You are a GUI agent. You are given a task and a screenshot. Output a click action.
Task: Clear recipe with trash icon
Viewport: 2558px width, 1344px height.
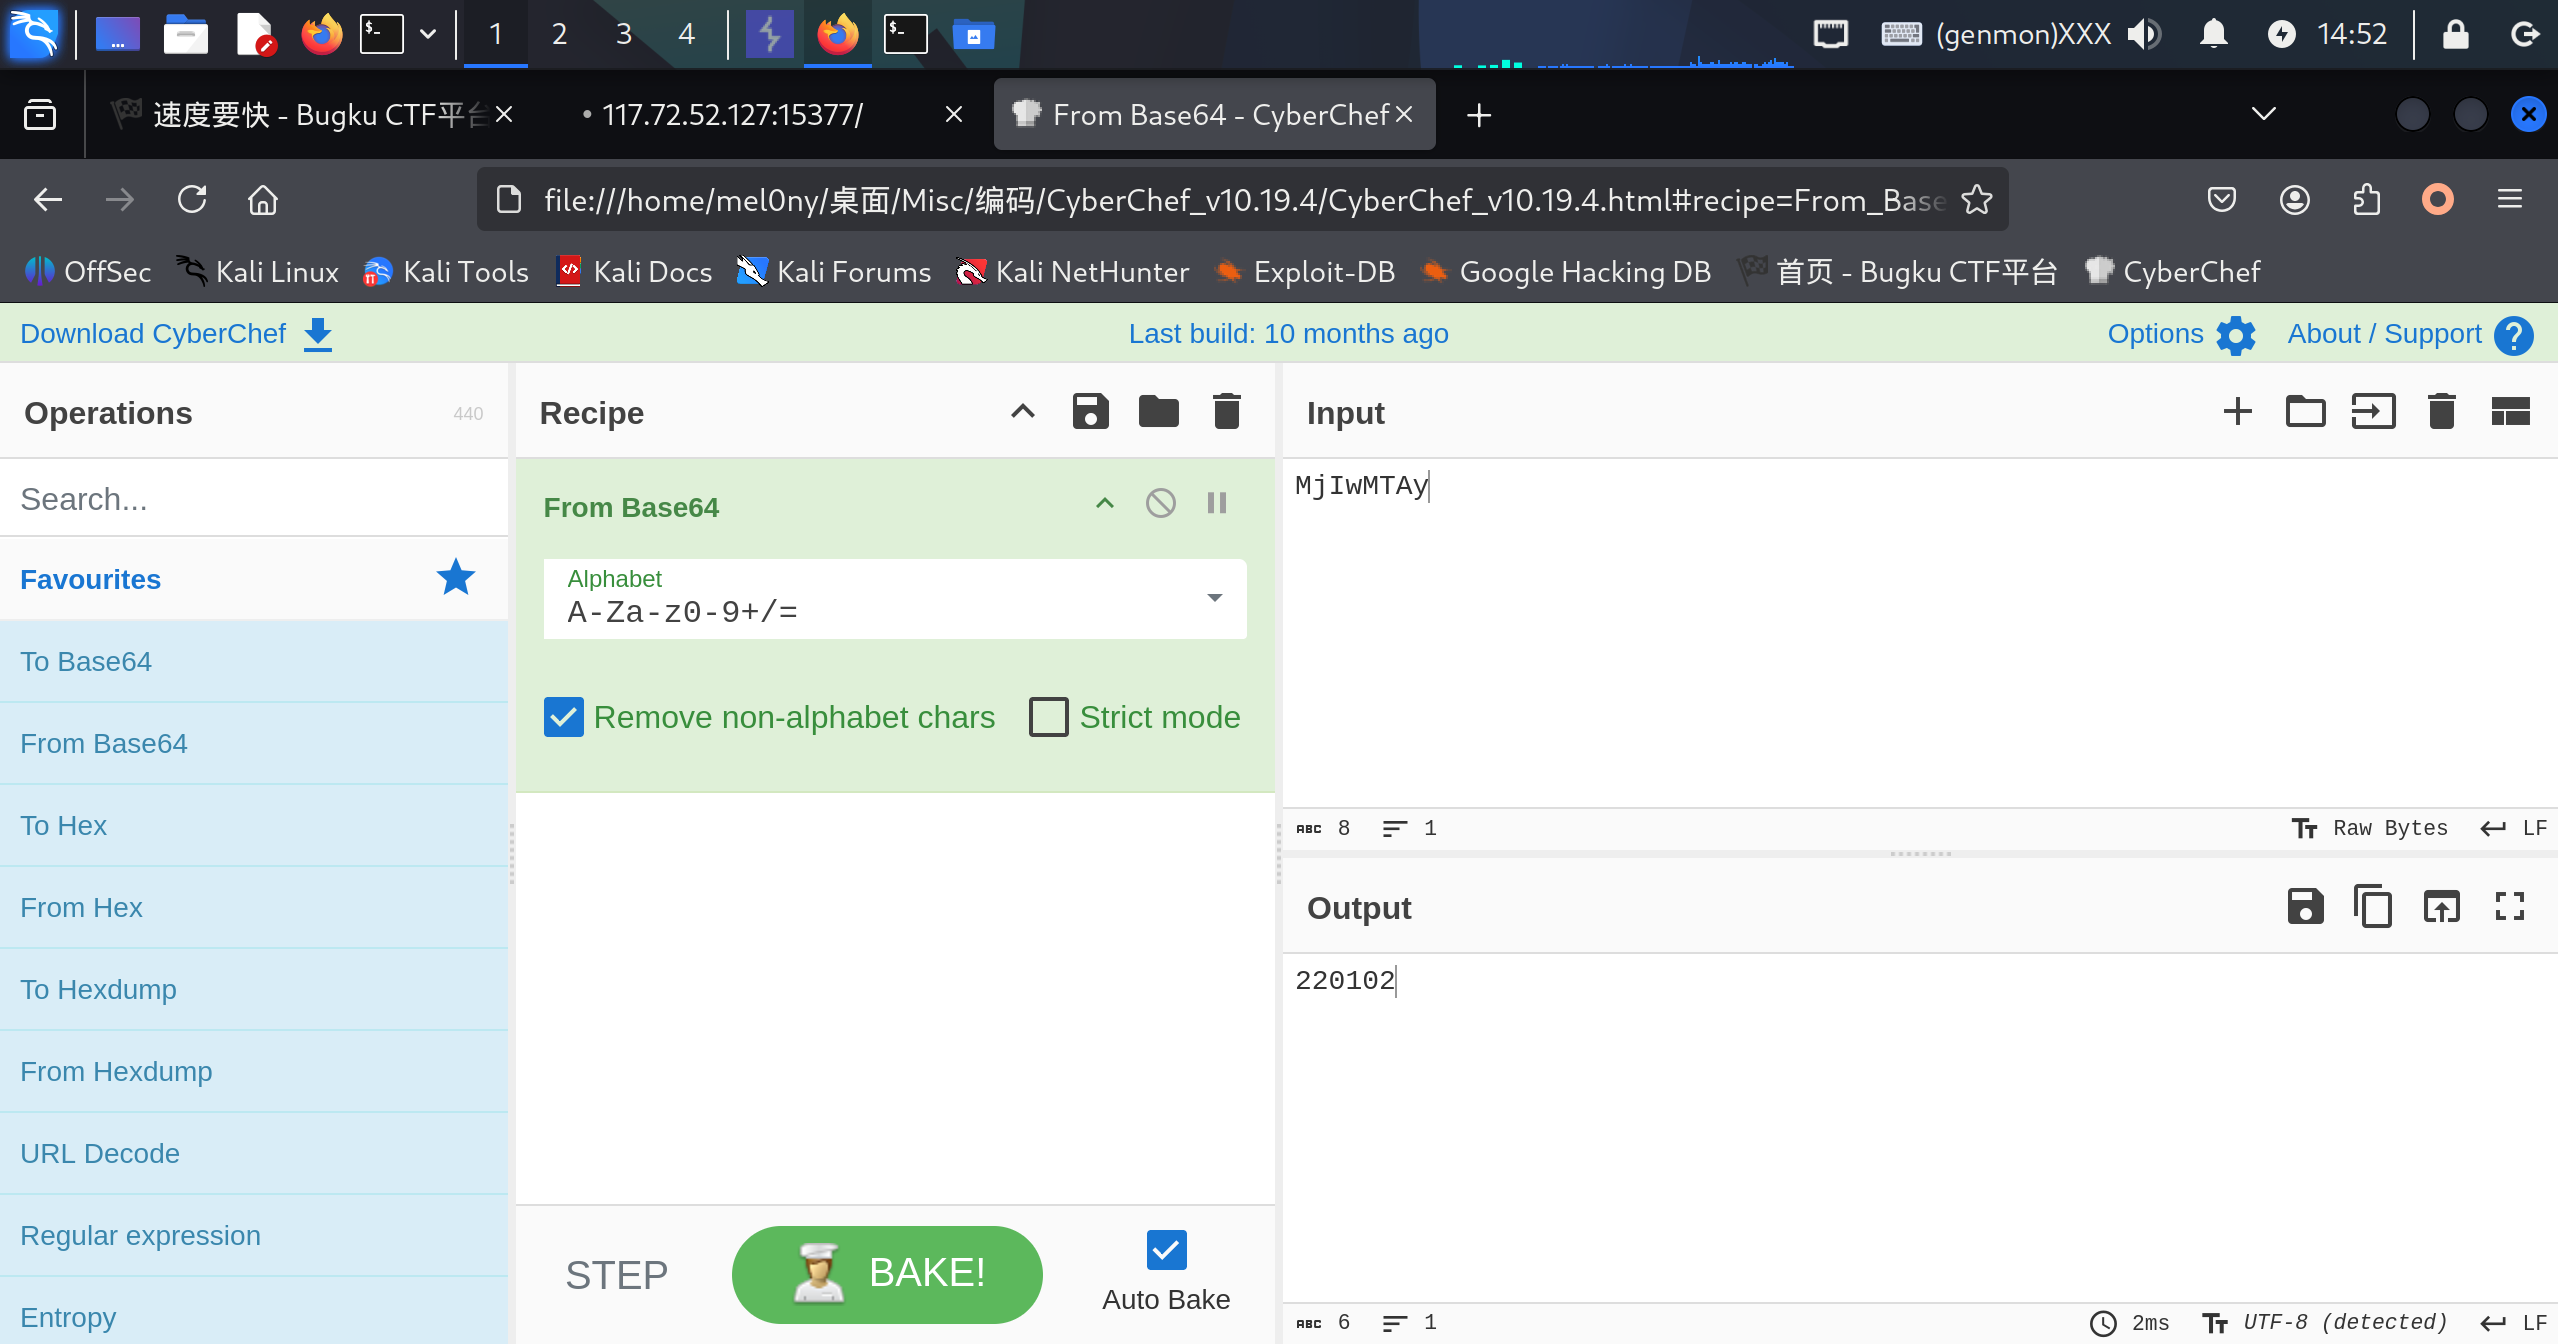click(1226, 411)
